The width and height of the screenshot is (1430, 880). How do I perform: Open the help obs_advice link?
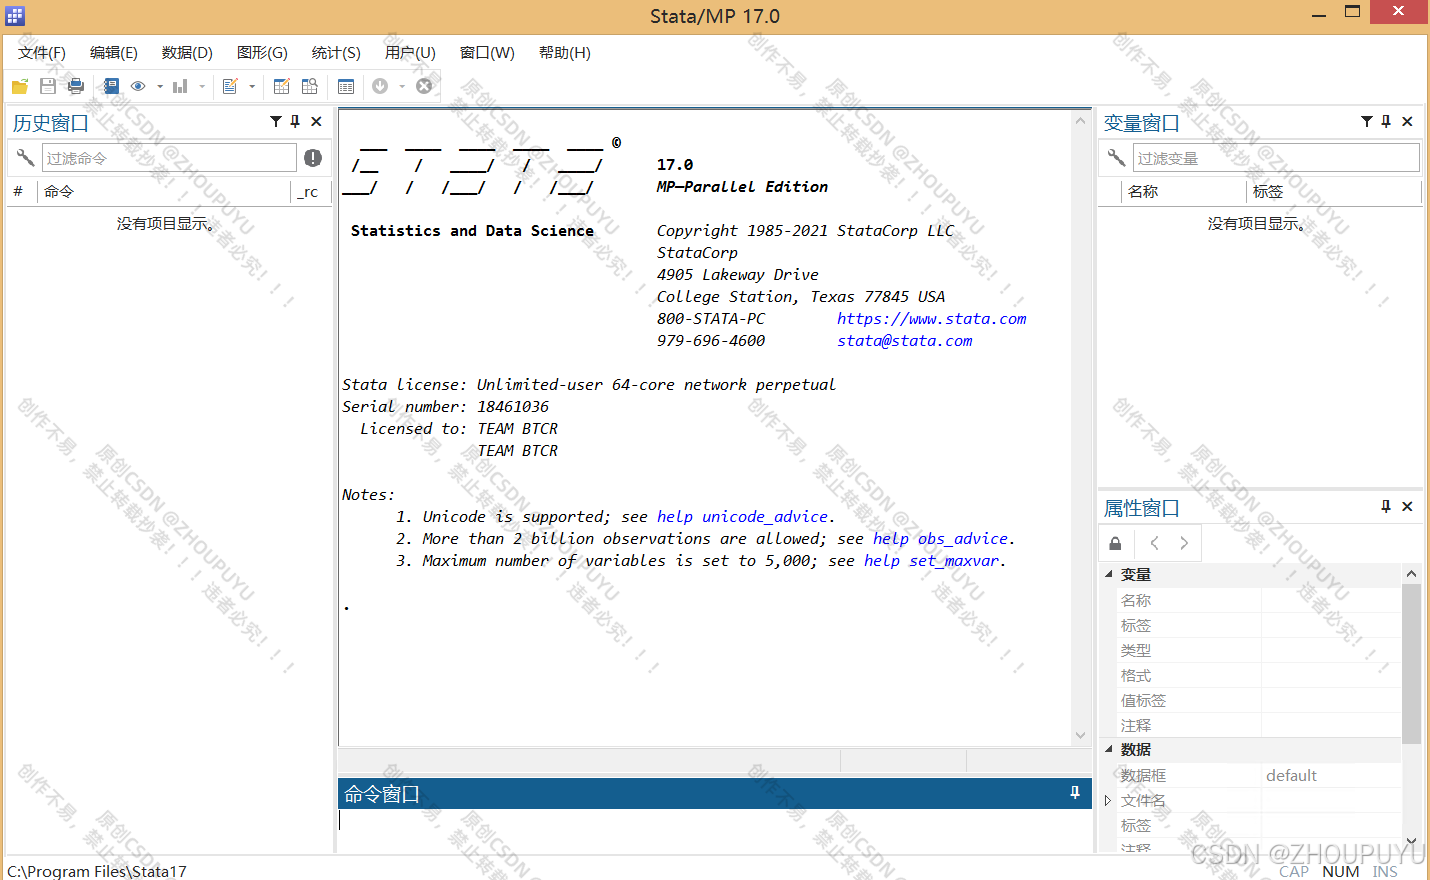tap(941, 539)
